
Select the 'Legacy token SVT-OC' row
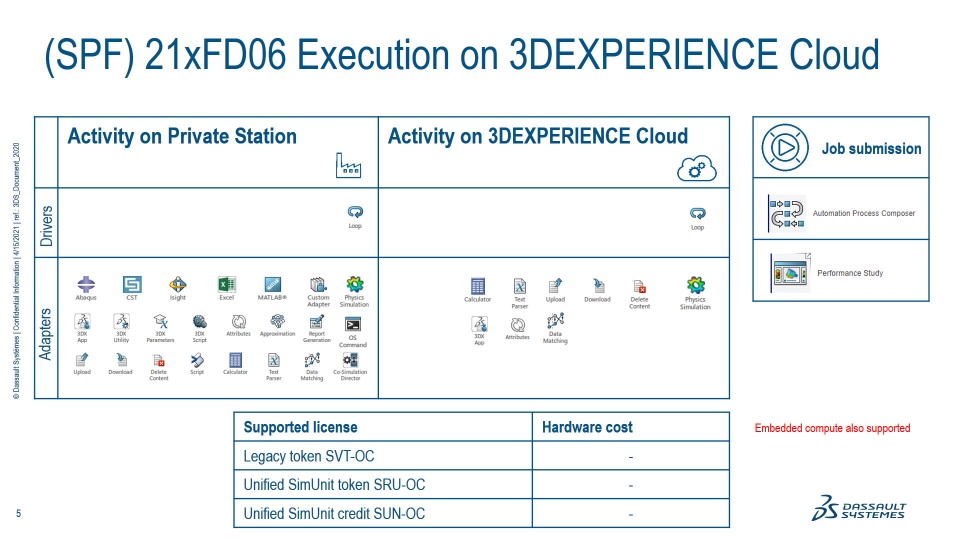pos(481,456)
